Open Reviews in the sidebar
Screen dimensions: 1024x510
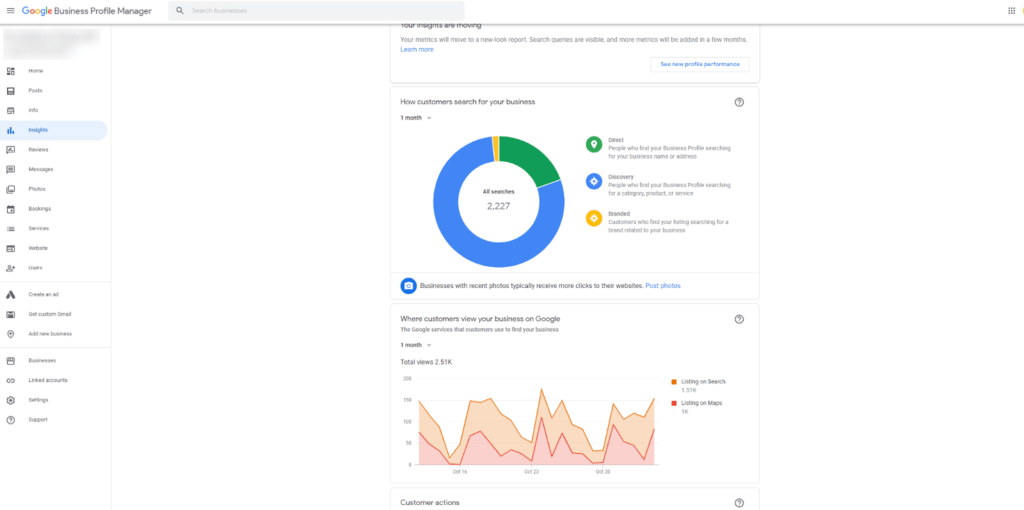tap(38, 150)
